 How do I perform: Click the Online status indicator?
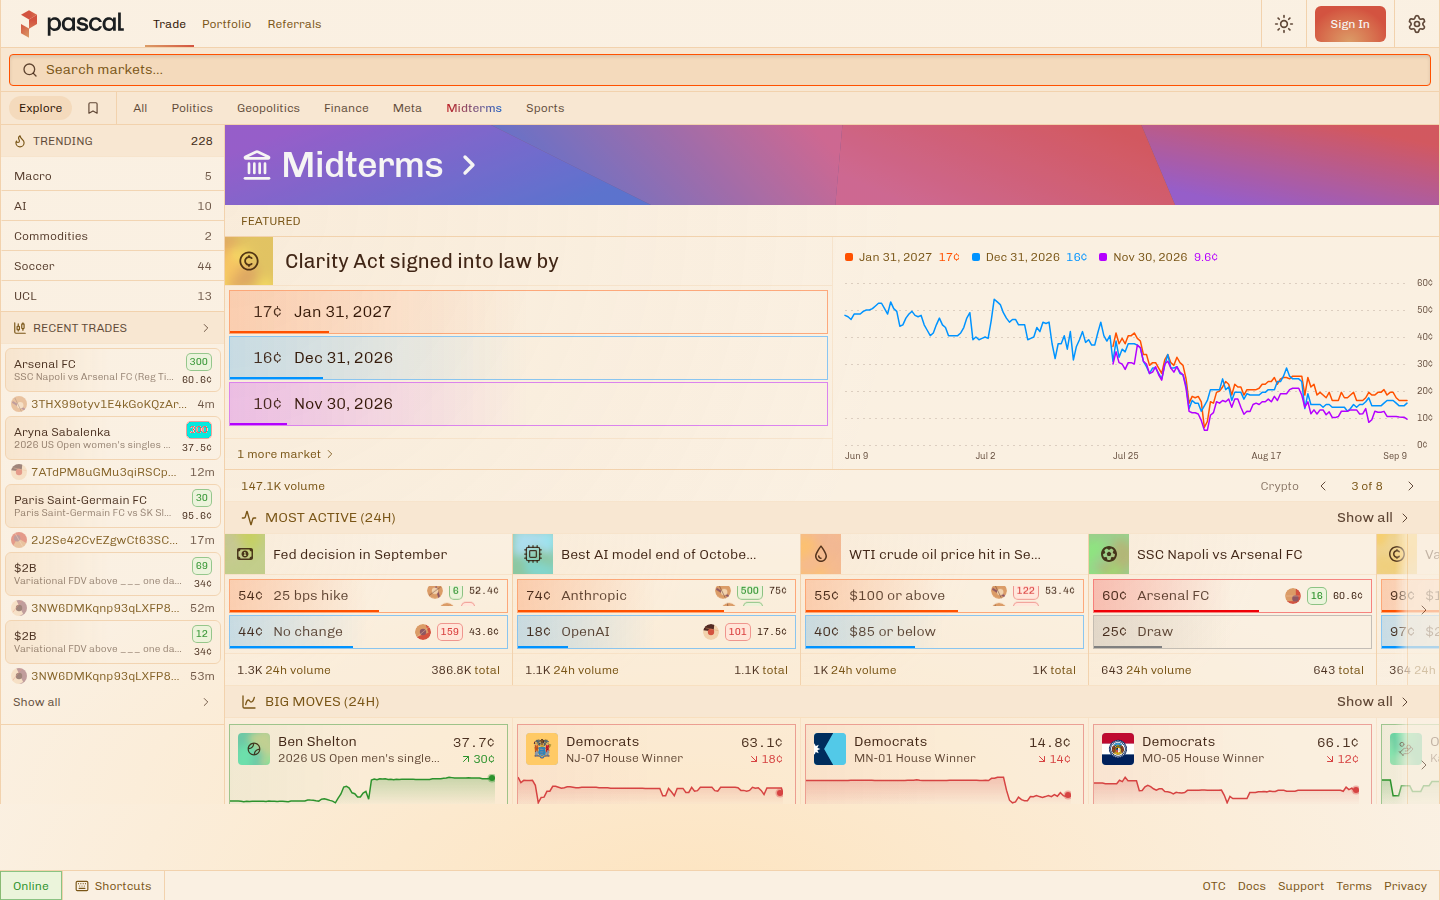point(31,886)
